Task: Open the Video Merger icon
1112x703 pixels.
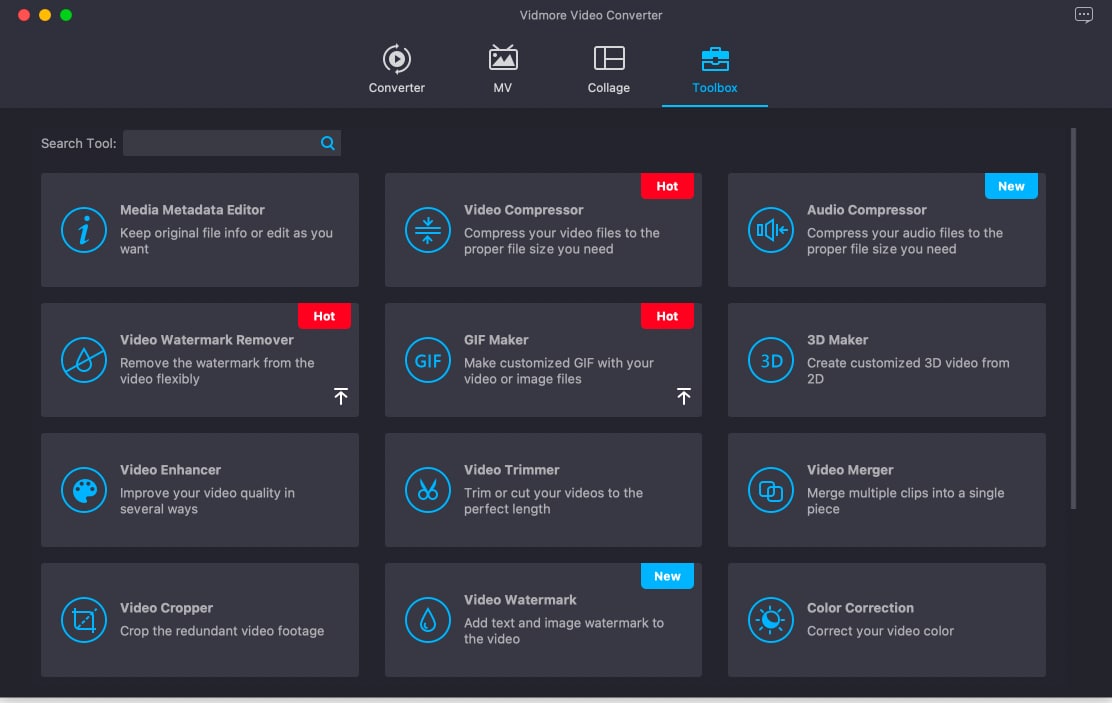Action: coord(771,490)
